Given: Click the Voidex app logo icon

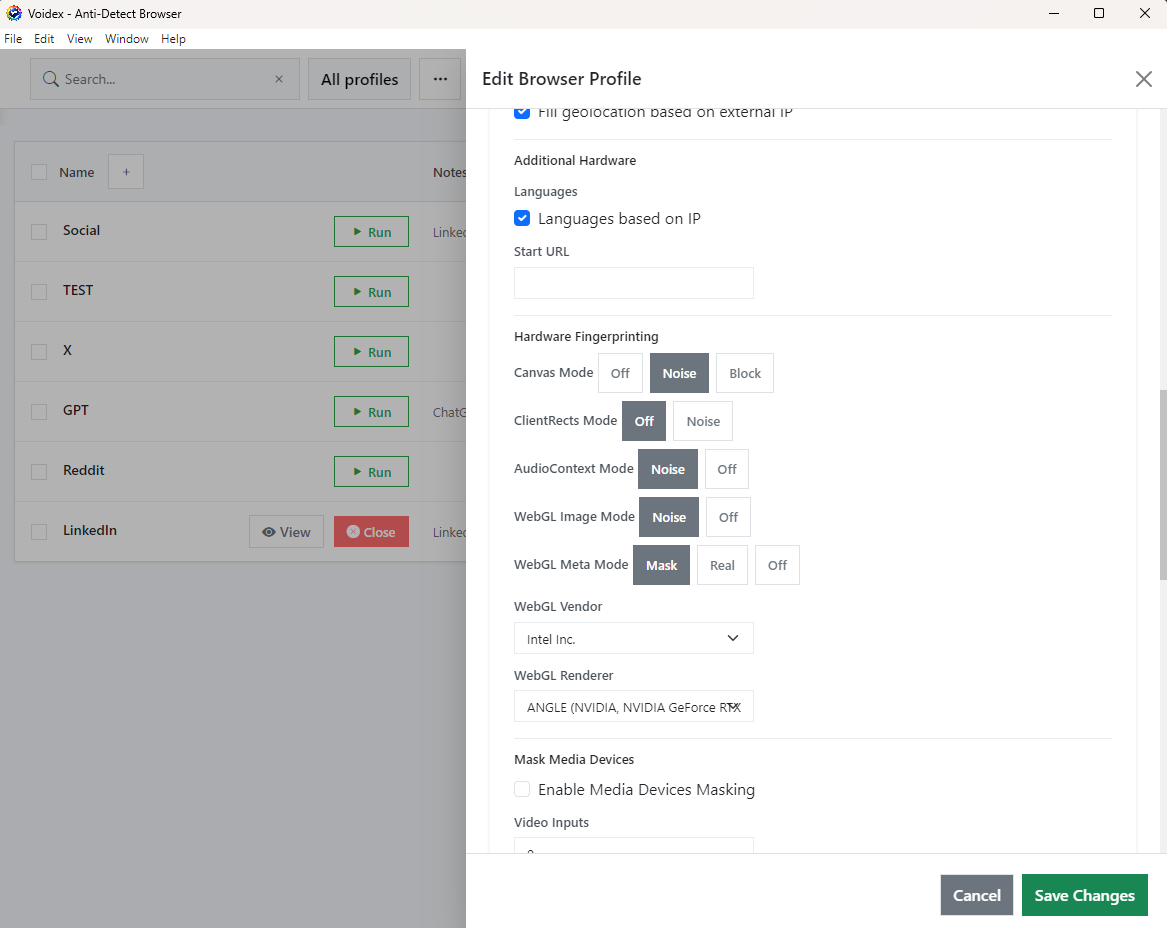Looking at the screenshot, I should [13, 13].
